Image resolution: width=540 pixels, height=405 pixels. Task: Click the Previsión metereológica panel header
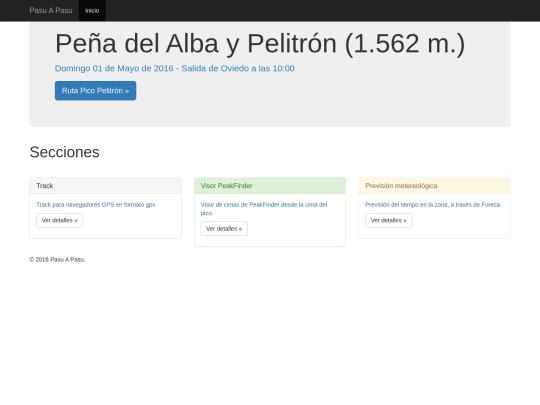click(434, 186)
